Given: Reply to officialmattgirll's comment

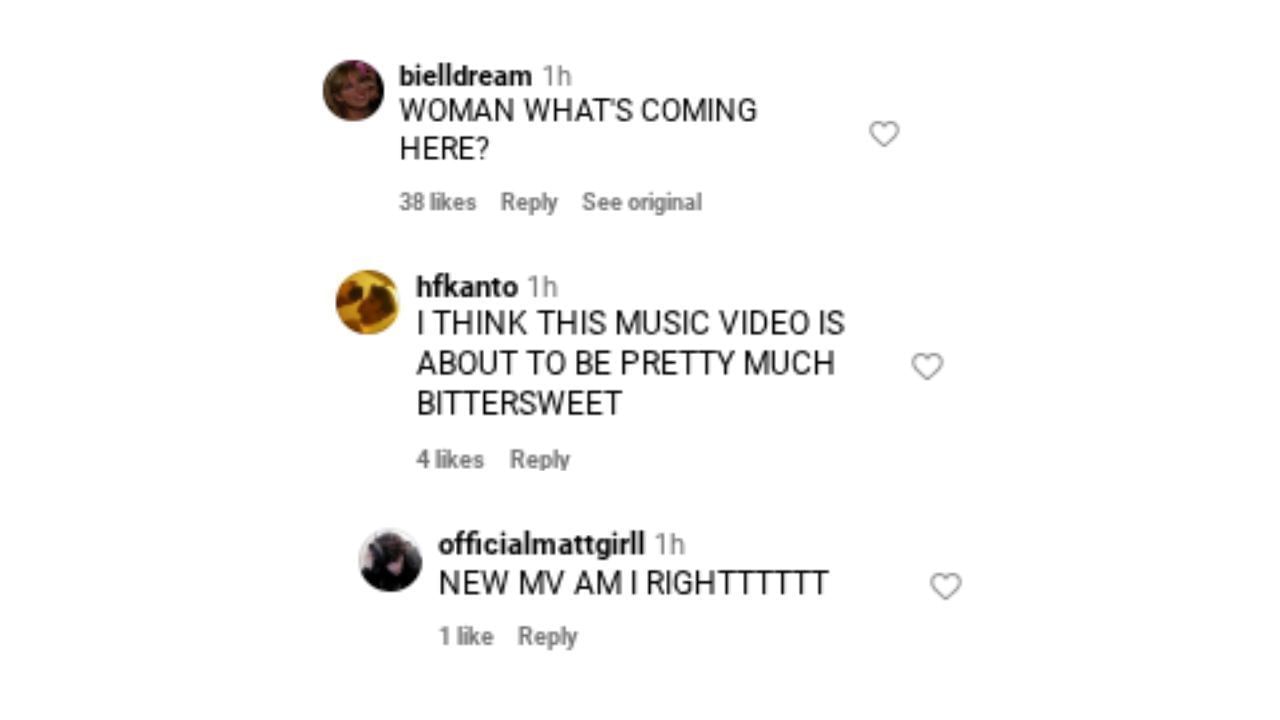Looking at the screenshot, I should pyautogui.click(x=547, y=636).
